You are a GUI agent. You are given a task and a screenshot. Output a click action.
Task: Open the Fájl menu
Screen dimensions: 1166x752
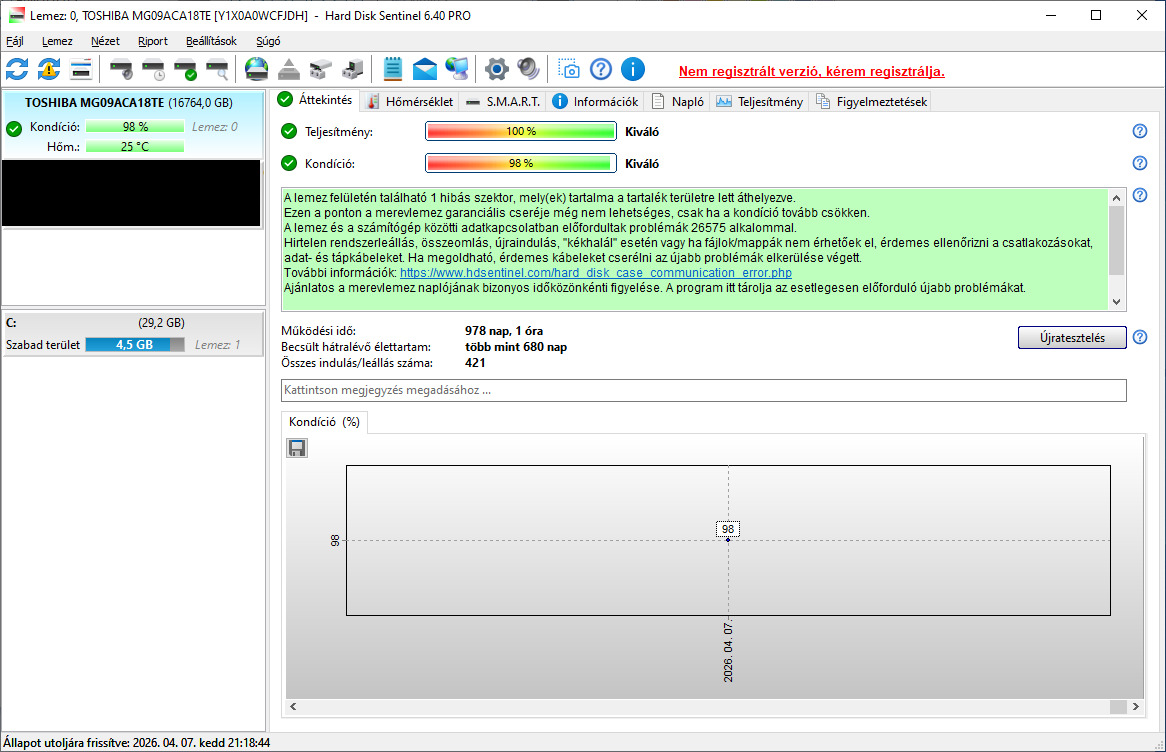tap(15, 42)
